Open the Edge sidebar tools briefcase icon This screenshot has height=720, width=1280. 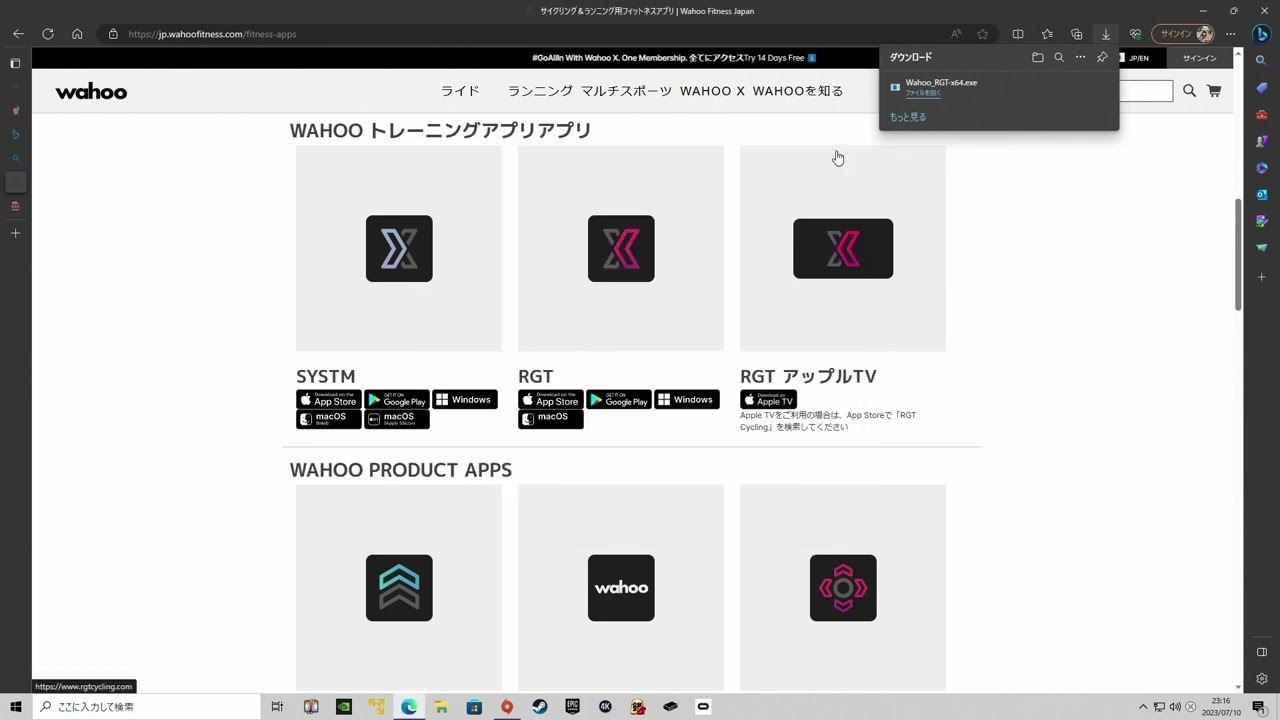click(x=1262, y=115)
